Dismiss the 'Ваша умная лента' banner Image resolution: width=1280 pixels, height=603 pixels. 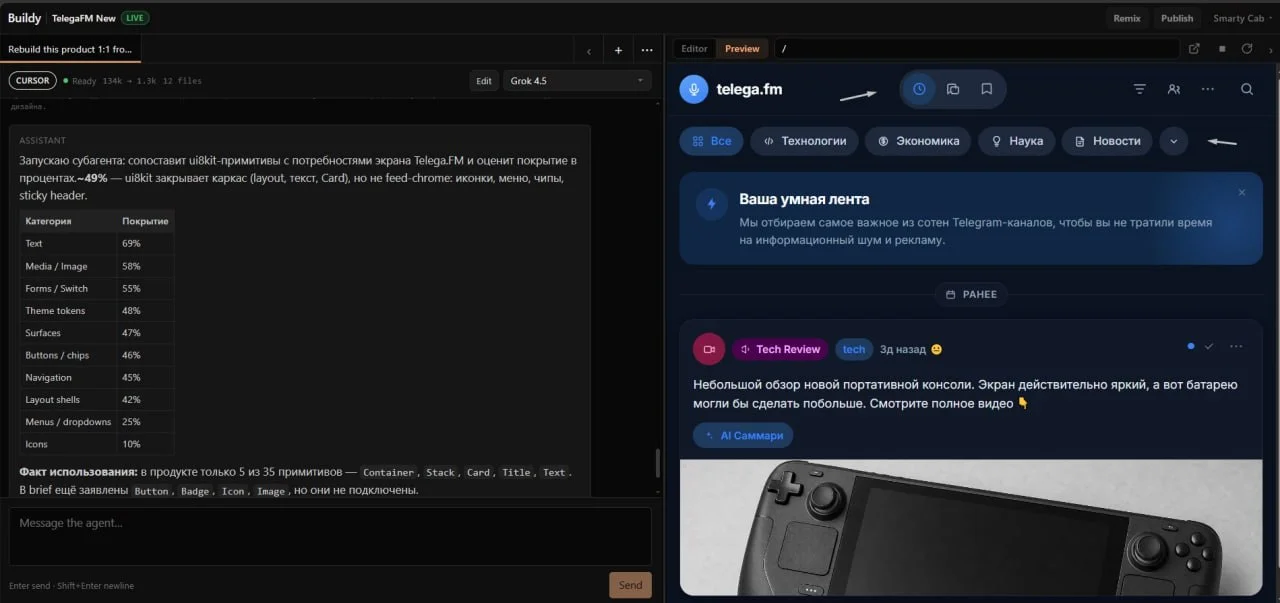coord(1242,192)
